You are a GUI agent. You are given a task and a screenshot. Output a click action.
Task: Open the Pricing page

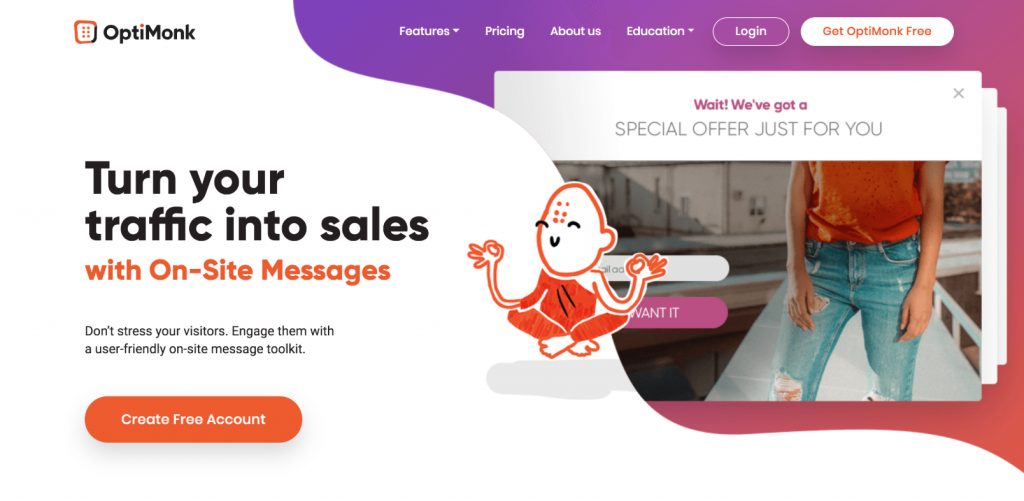click(x=504, y=31)
